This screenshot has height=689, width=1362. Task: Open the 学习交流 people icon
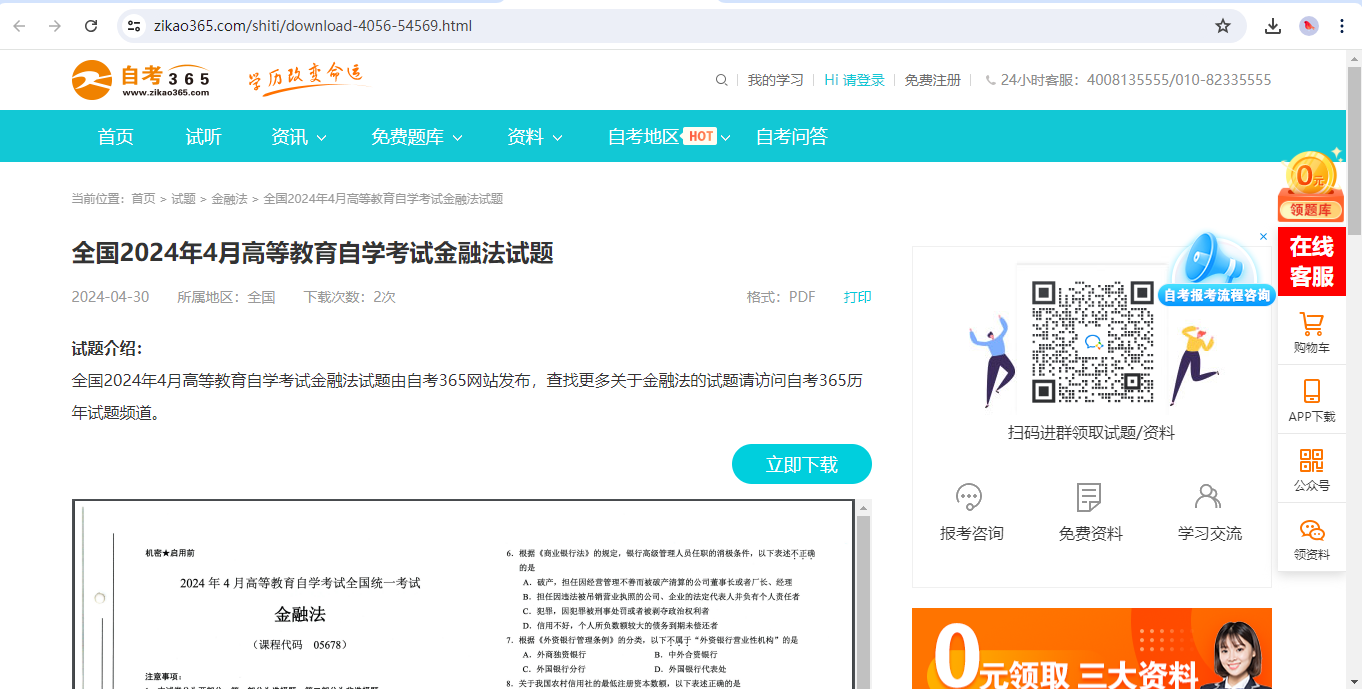(1209, 497)
